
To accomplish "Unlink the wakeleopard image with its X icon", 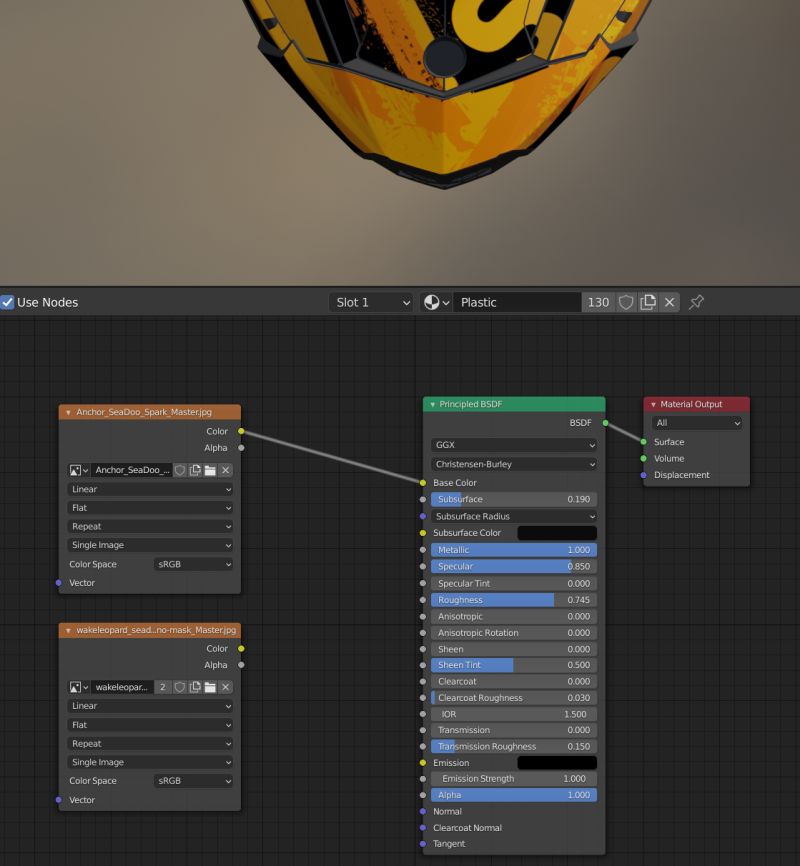I will (225, 687).
